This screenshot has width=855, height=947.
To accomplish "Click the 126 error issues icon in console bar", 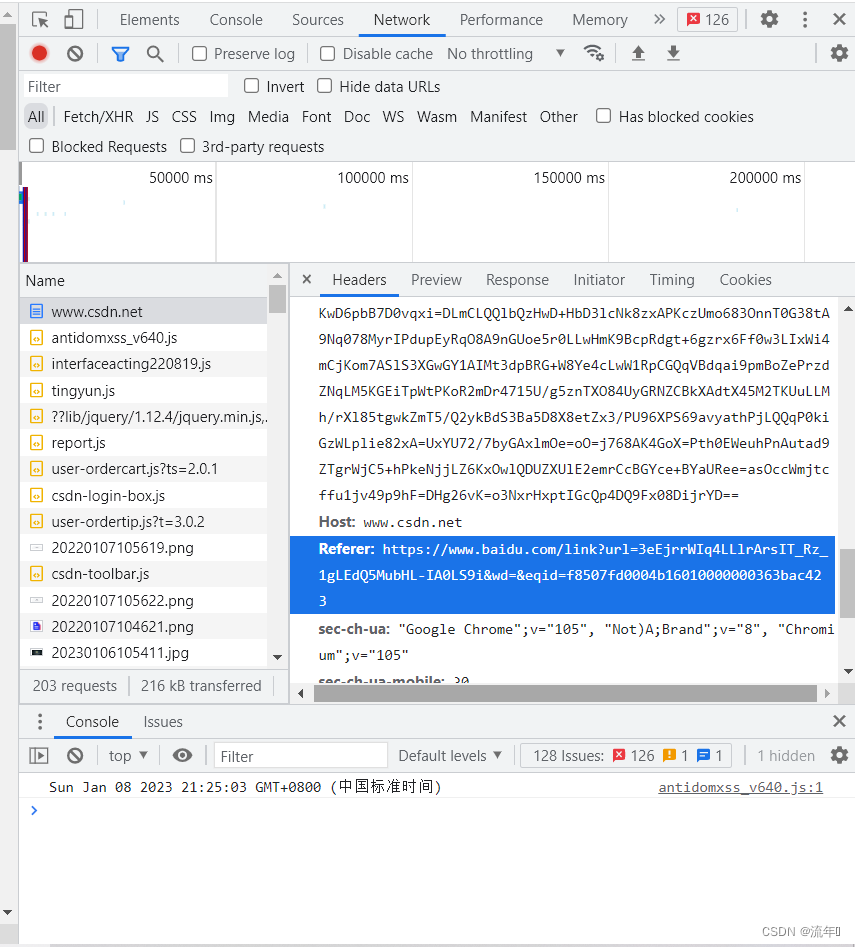I will (x=619, y=756).
